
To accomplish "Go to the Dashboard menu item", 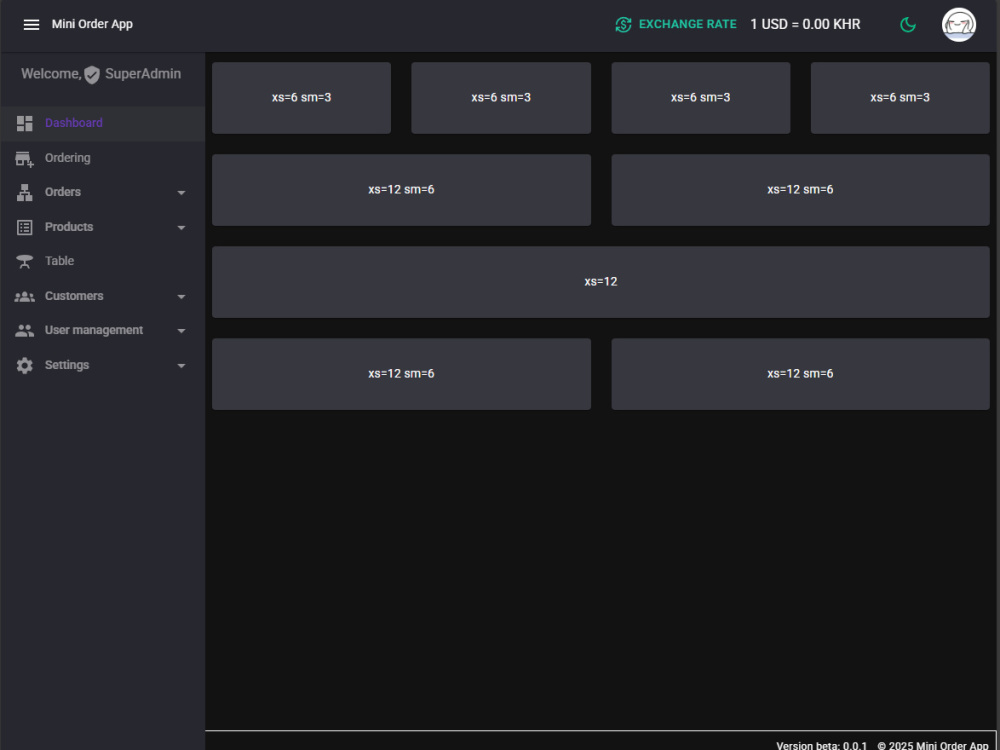I will pos(103,123).
